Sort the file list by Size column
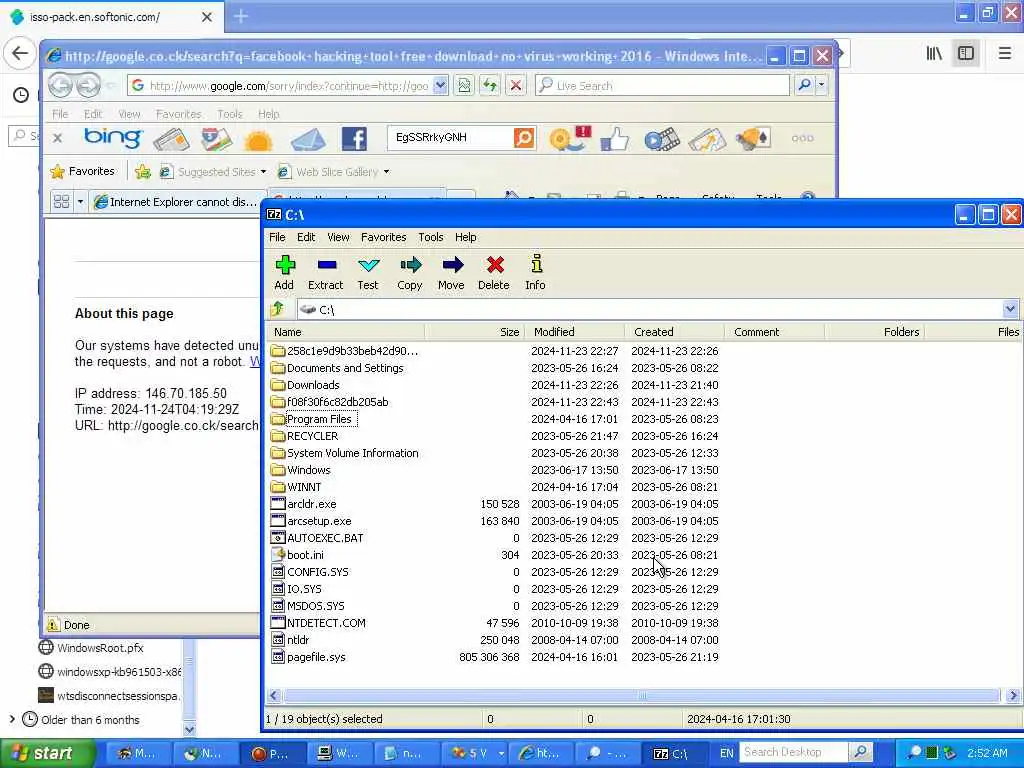 tap(475, 332)
